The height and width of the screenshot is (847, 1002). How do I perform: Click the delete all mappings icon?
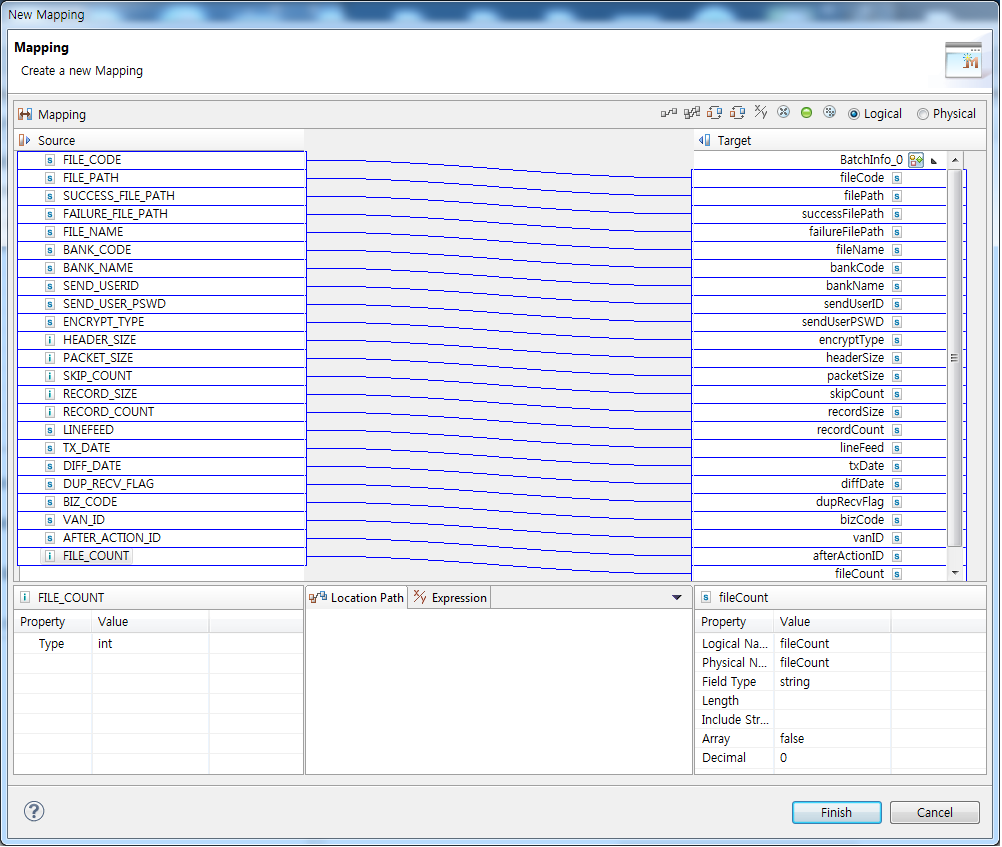coord(783,112)
